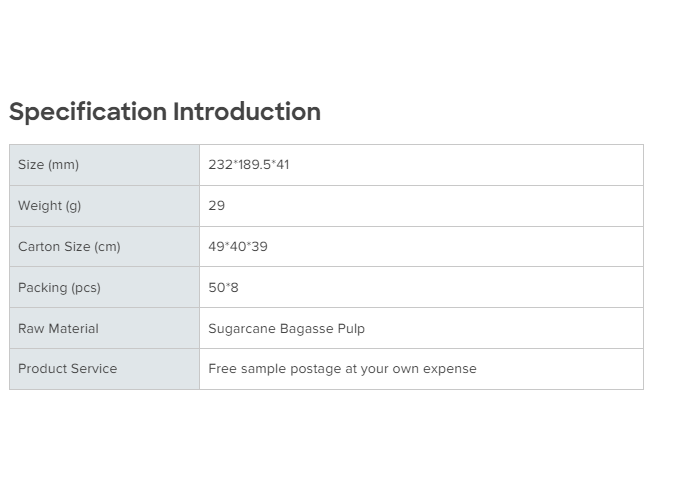Click the packing value 50*8
Viewport: 679px width, 494px height.
223,288
